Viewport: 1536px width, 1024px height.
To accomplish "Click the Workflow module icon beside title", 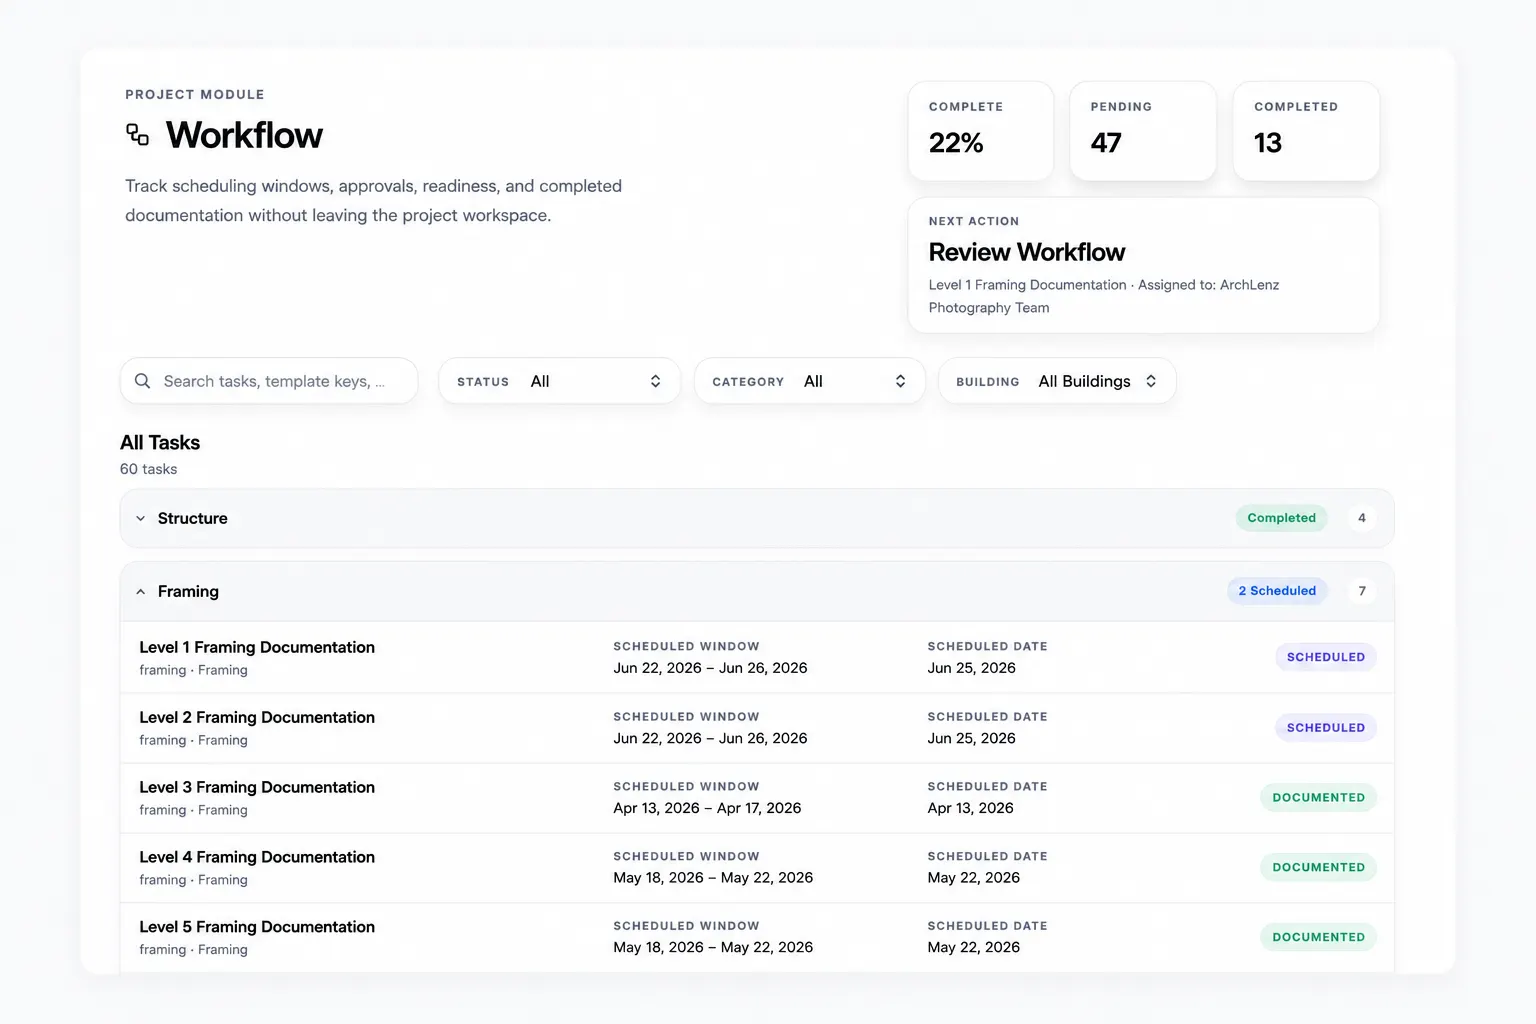I will point(138,135).
